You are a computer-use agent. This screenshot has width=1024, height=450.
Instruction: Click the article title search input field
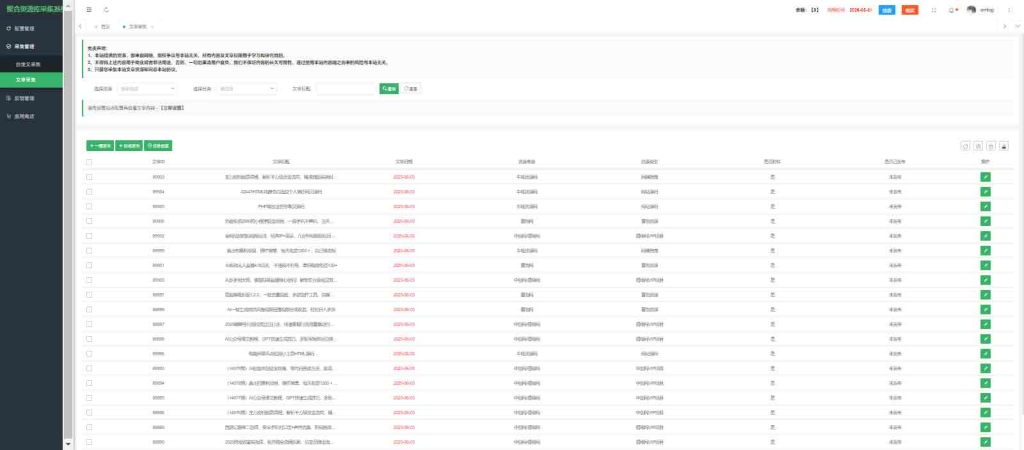pos(345,88)
